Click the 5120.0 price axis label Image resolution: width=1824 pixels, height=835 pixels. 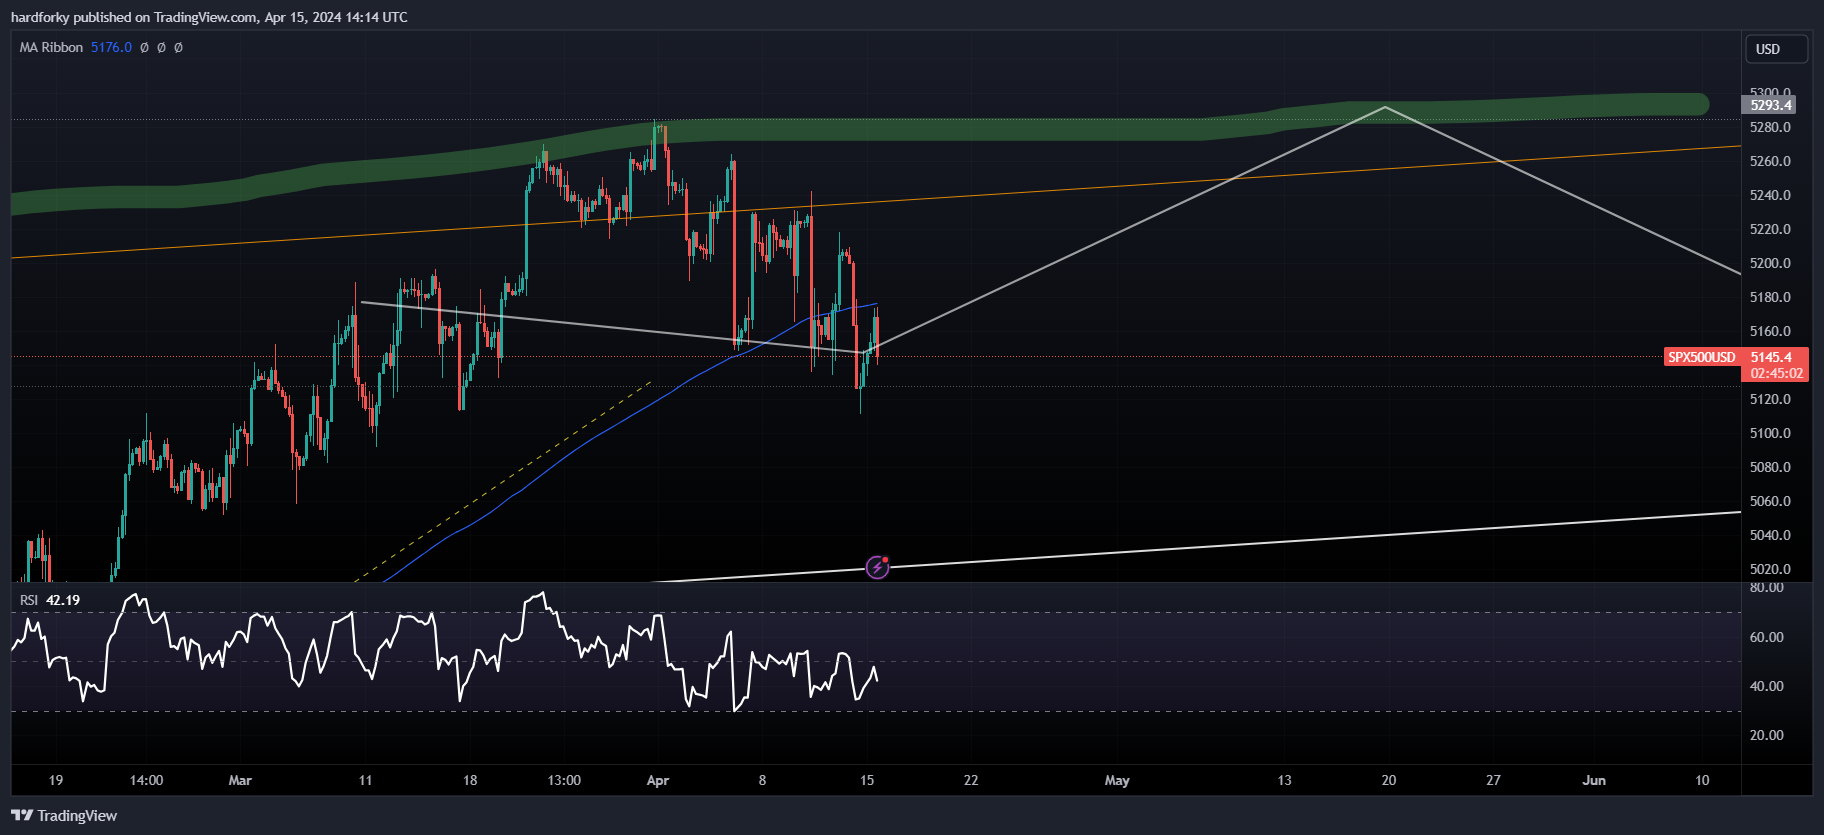(1770, 399)
